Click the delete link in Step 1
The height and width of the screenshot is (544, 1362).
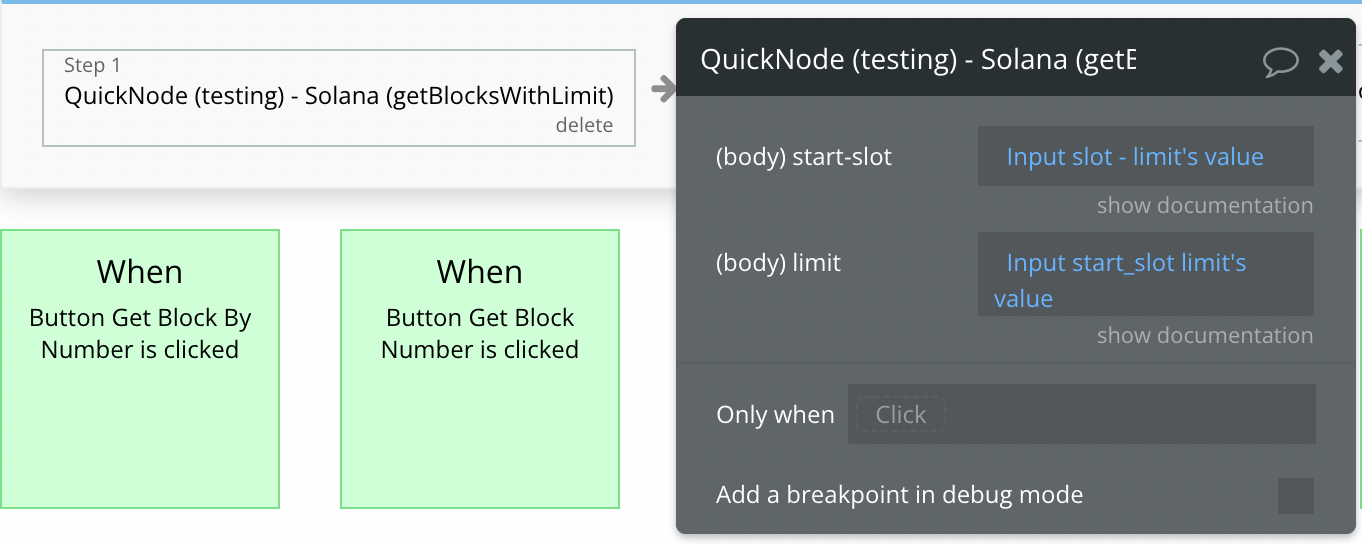(584, 125)
